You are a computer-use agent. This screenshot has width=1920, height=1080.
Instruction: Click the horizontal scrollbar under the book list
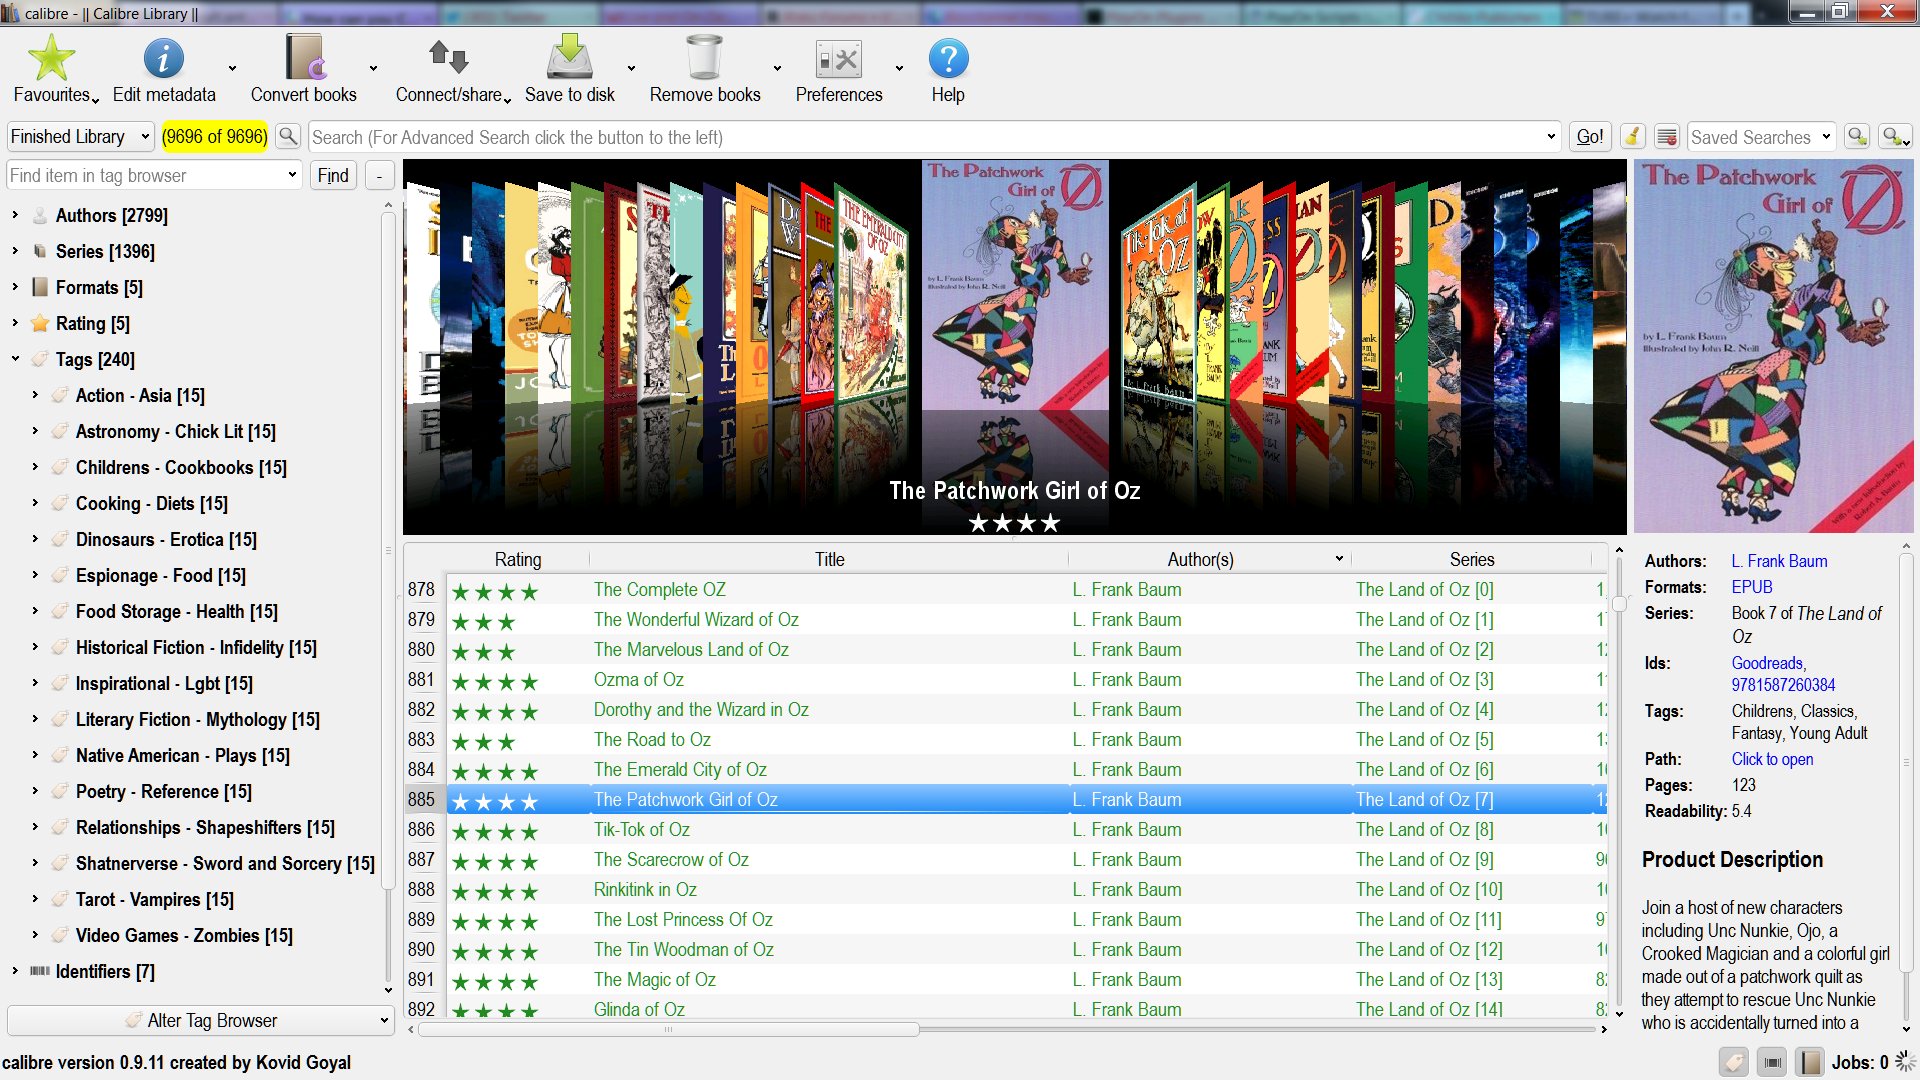point(668,1029)
